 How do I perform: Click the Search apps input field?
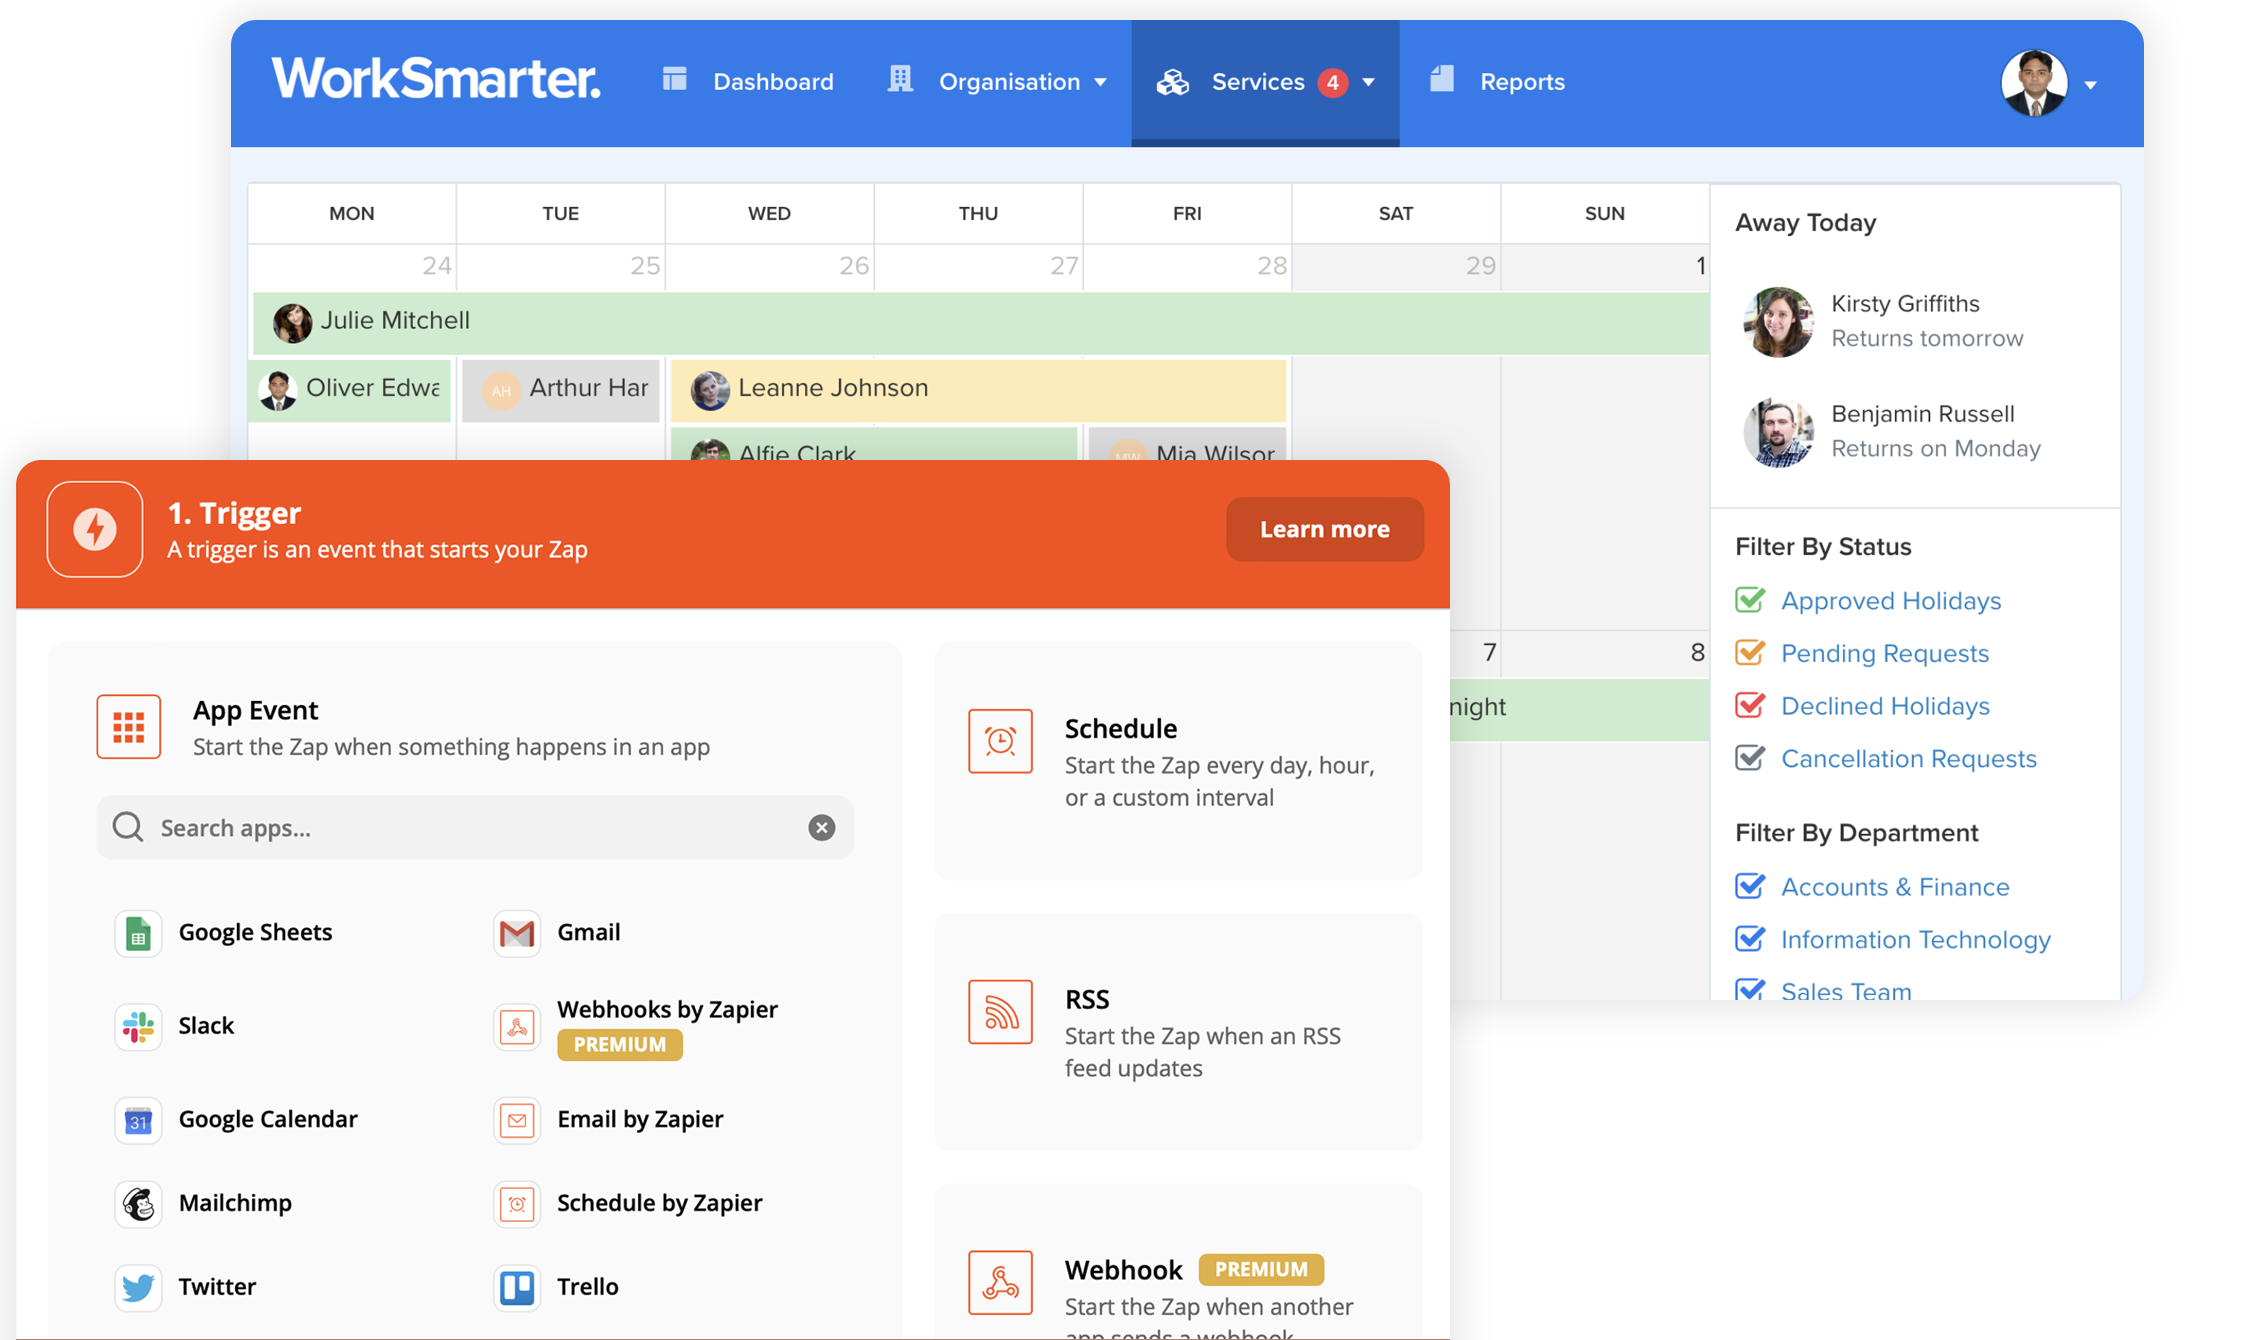[x=472, y=826]
